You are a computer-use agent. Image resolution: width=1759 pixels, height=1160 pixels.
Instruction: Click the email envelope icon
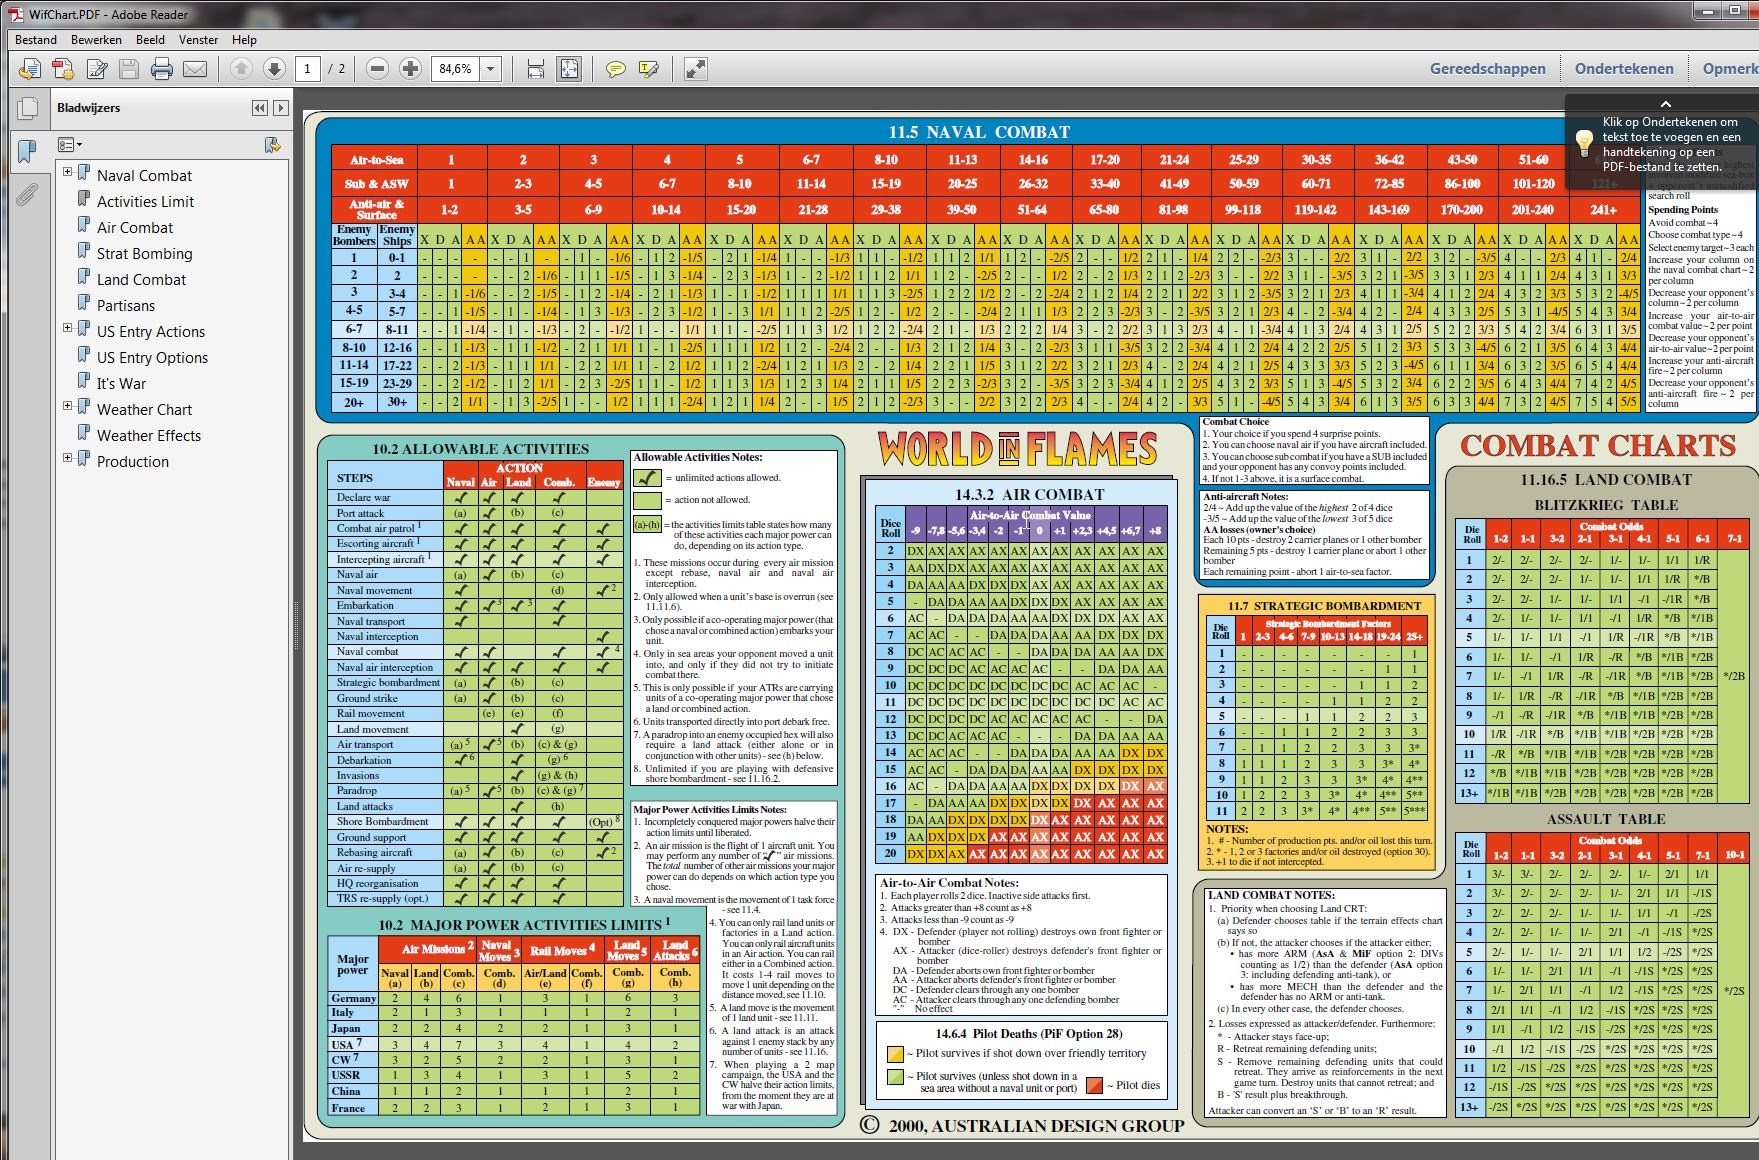coord(195,69)
